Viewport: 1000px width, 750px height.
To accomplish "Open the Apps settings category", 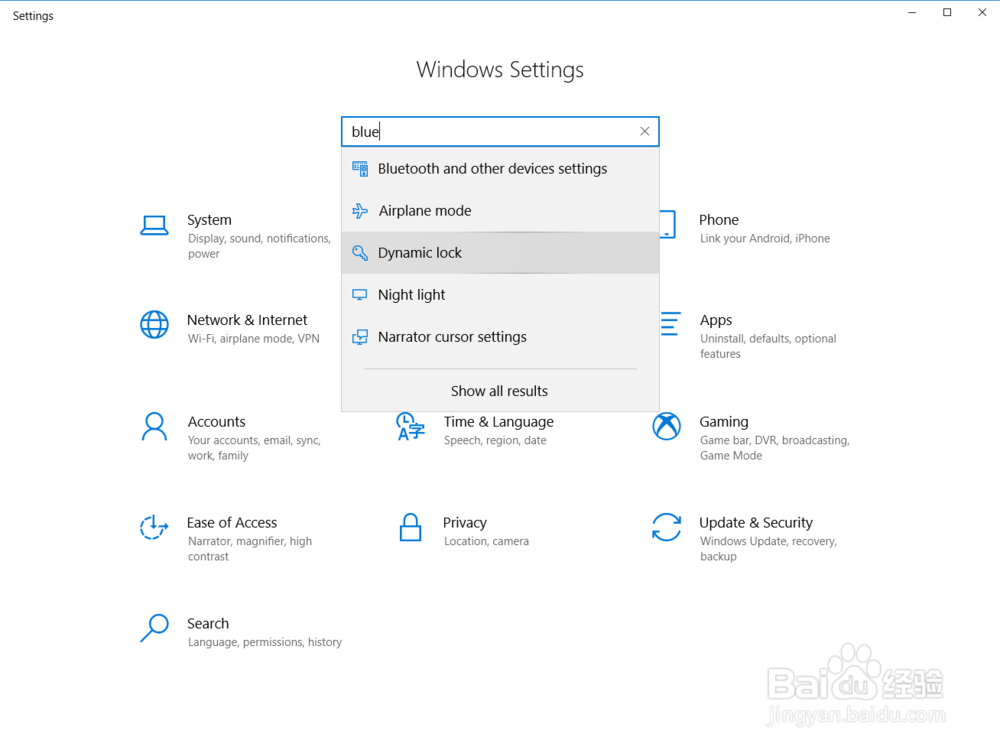I will tap(749, 335).
